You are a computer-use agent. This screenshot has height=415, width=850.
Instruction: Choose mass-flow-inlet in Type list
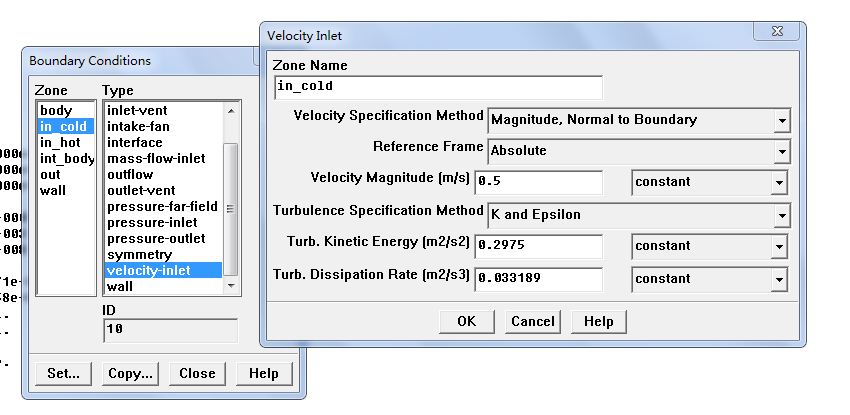click(156, 158)
